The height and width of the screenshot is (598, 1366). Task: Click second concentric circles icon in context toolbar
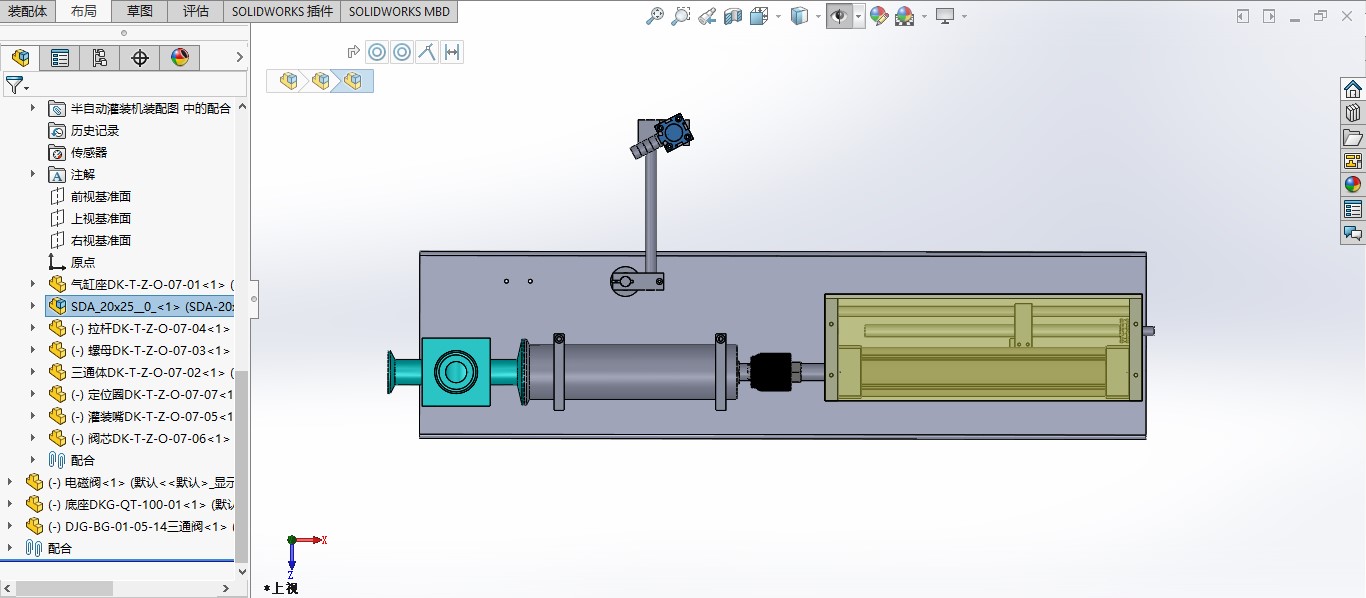pos(402,52)
